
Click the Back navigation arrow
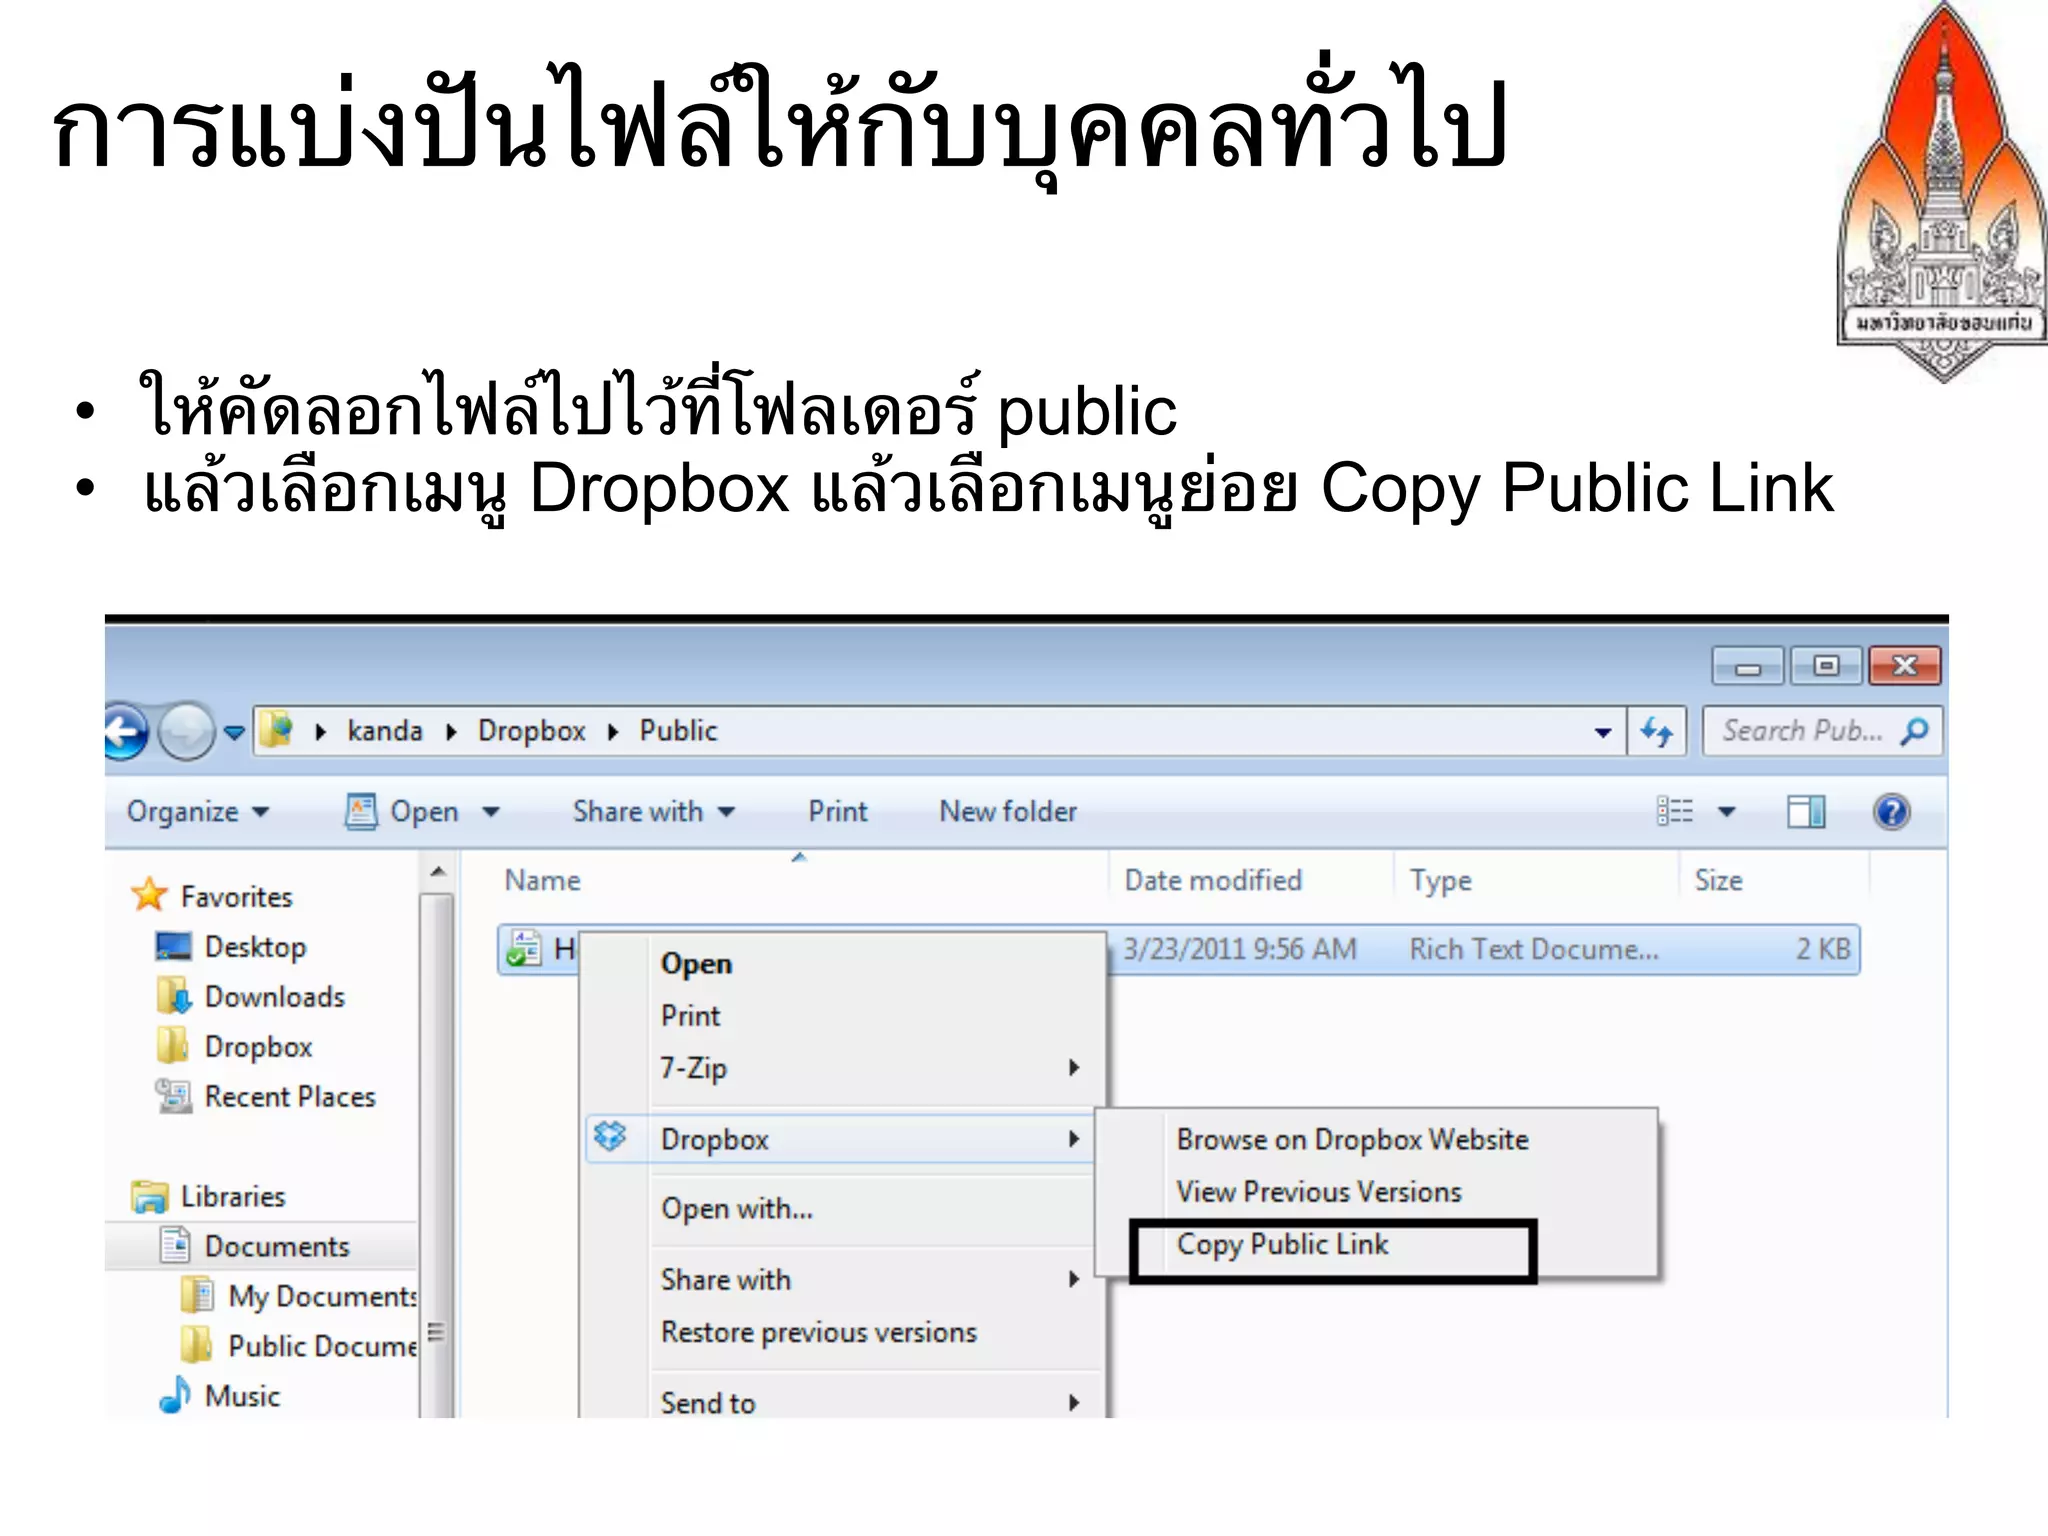click(124, 732)
